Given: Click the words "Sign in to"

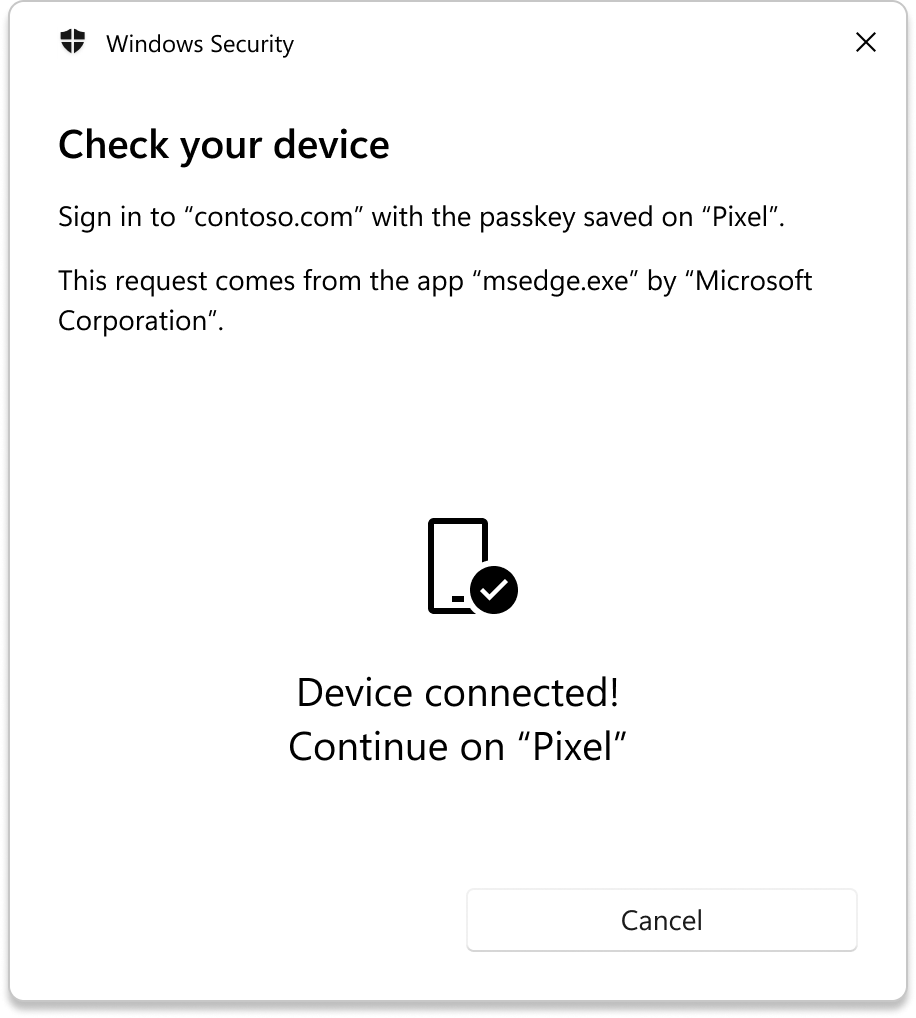Looking at the screenshot, I should coord(116,217).
